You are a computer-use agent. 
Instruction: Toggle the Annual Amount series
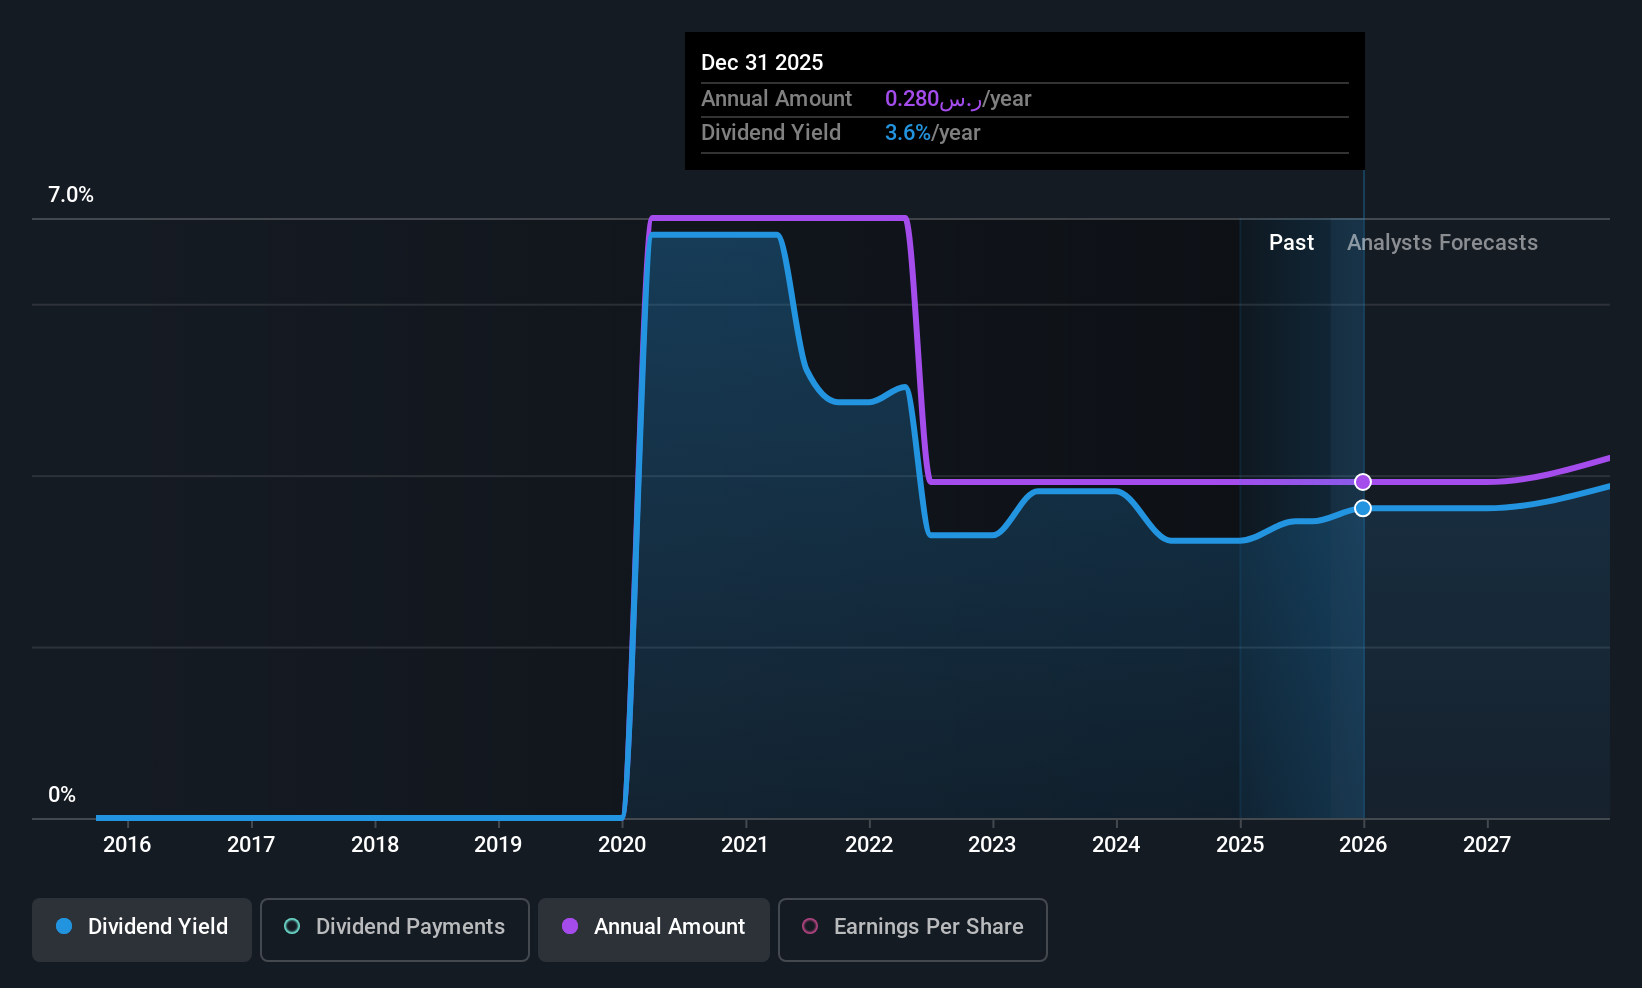tap(654, 930)
